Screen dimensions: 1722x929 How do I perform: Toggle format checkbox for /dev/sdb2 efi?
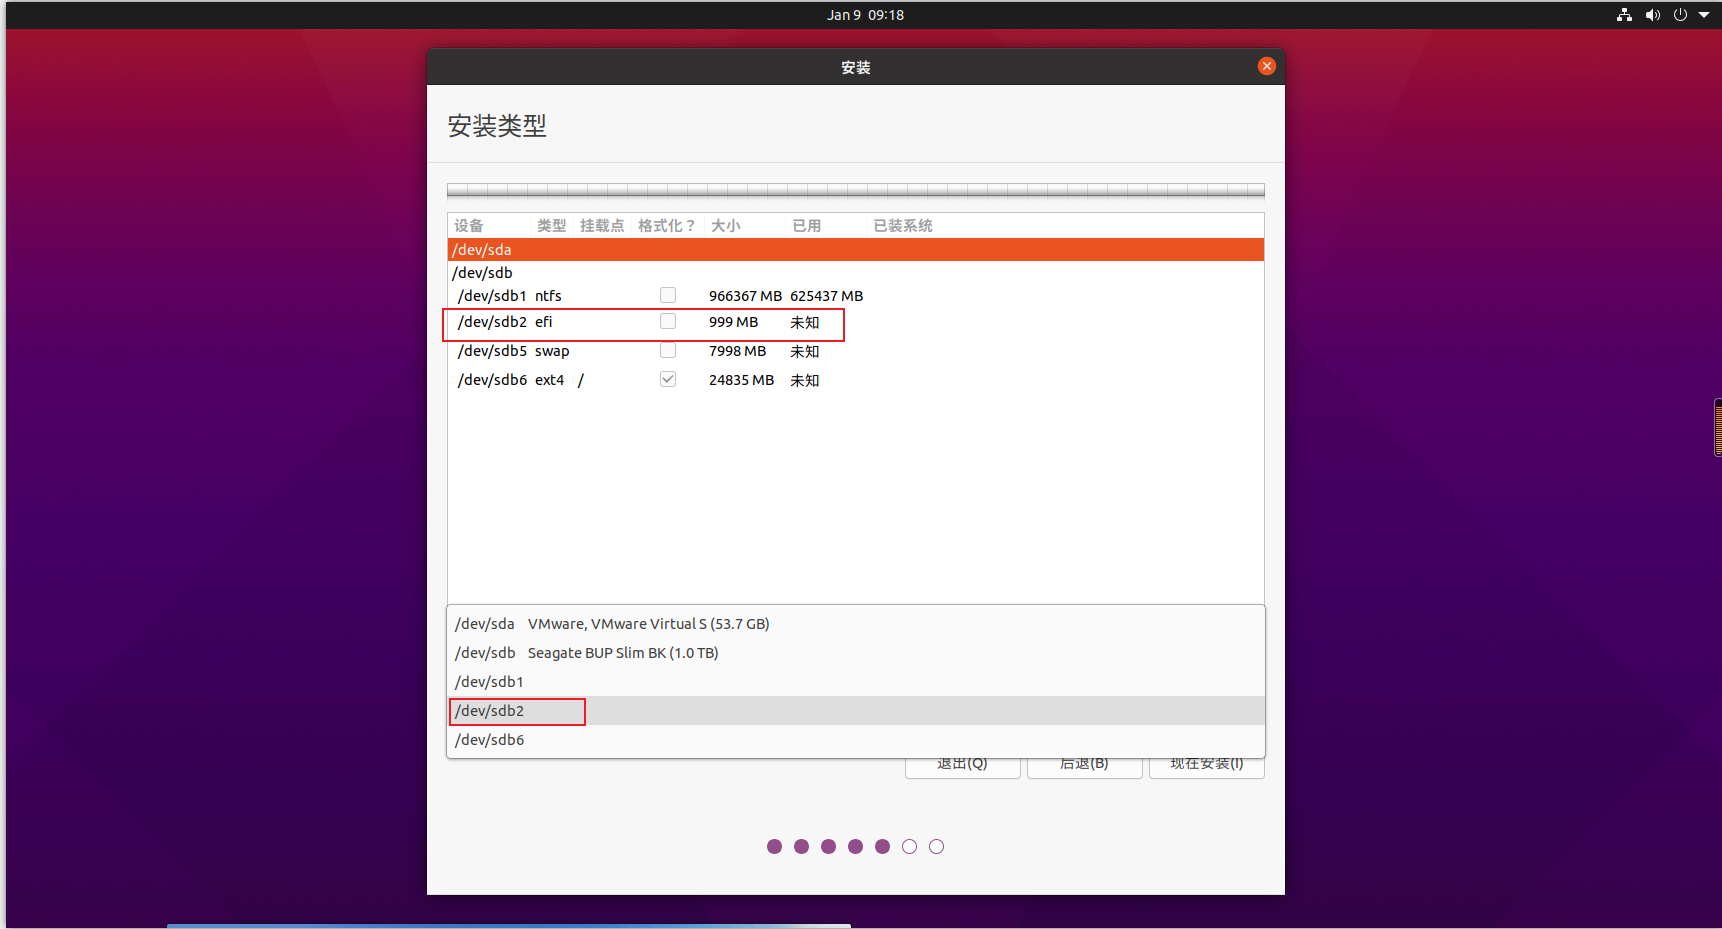[668, 321]
